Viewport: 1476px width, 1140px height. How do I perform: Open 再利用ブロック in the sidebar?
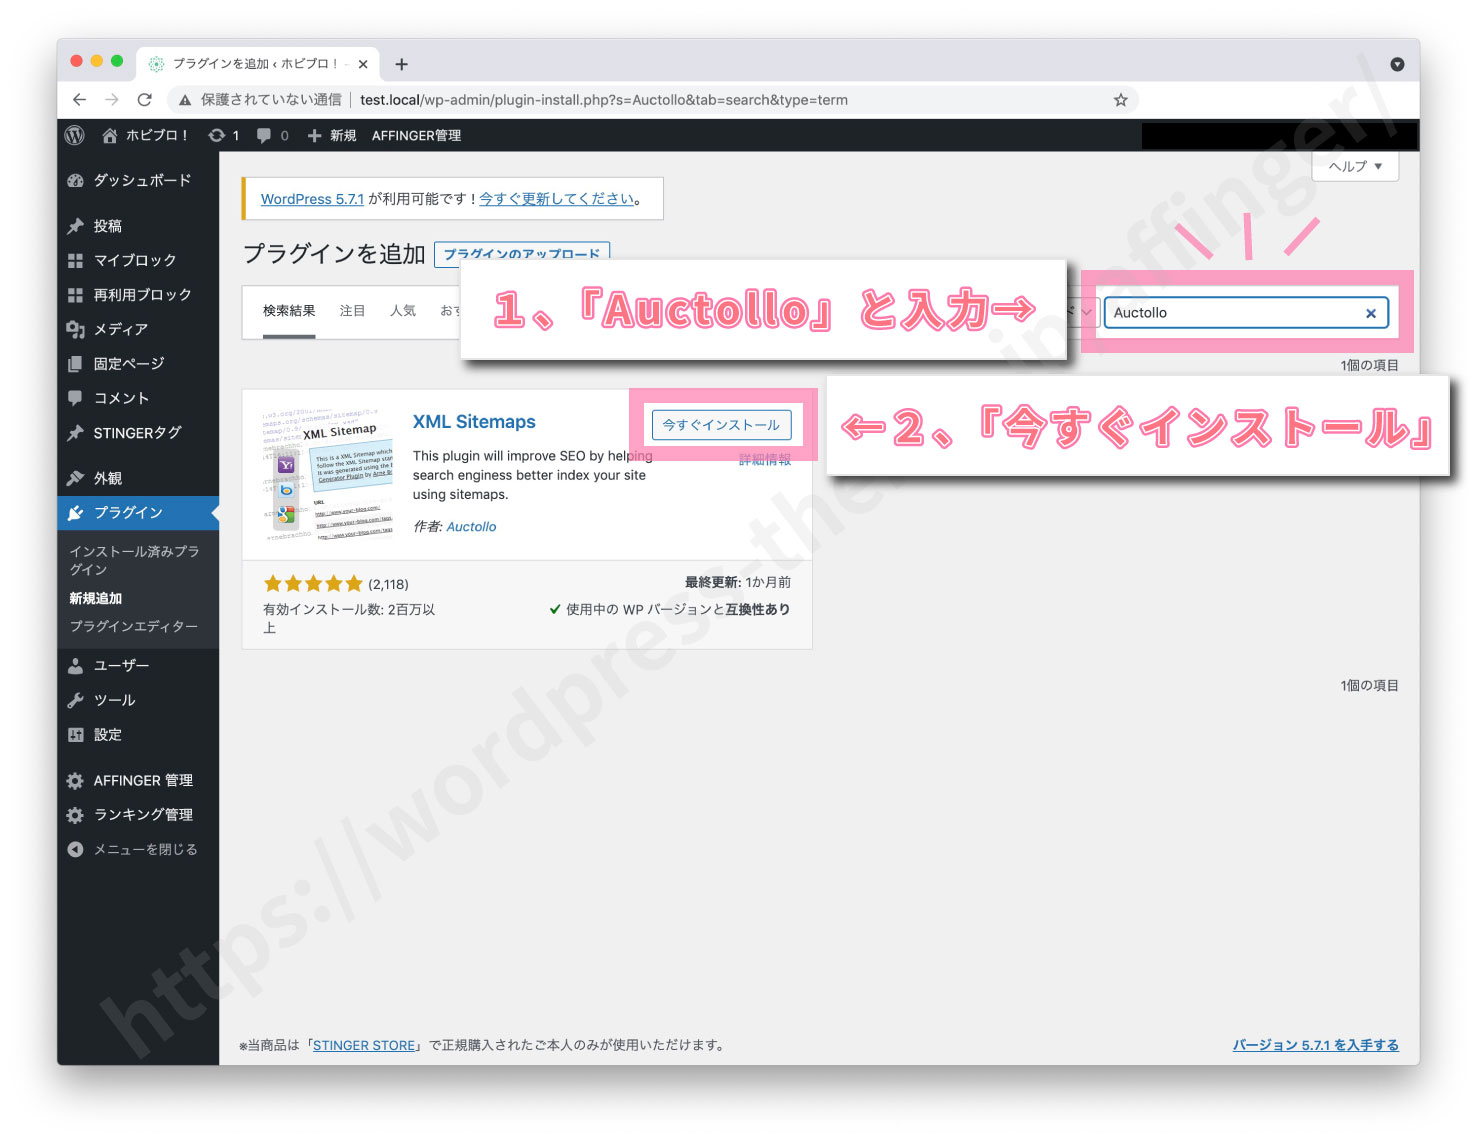pos(138,295)
